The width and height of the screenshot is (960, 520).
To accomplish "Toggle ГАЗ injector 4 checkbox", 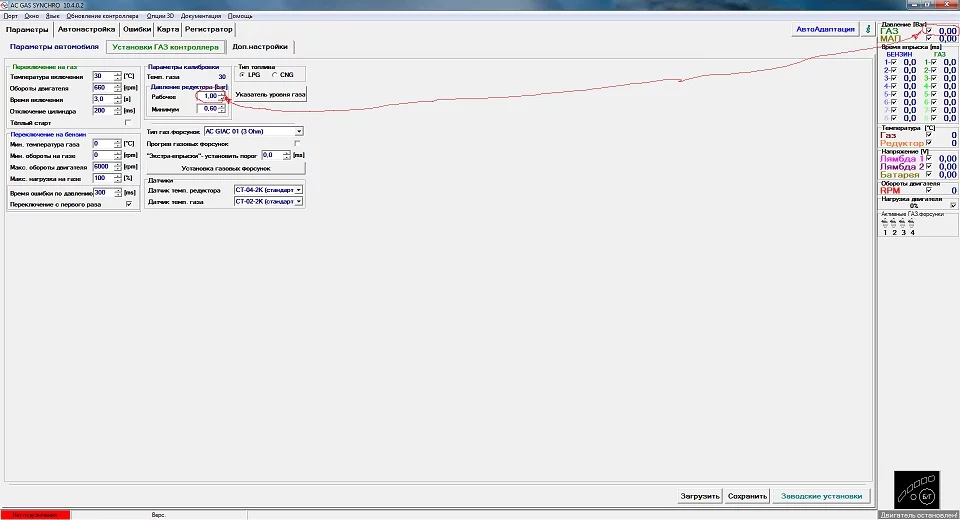I will (934, 86).
